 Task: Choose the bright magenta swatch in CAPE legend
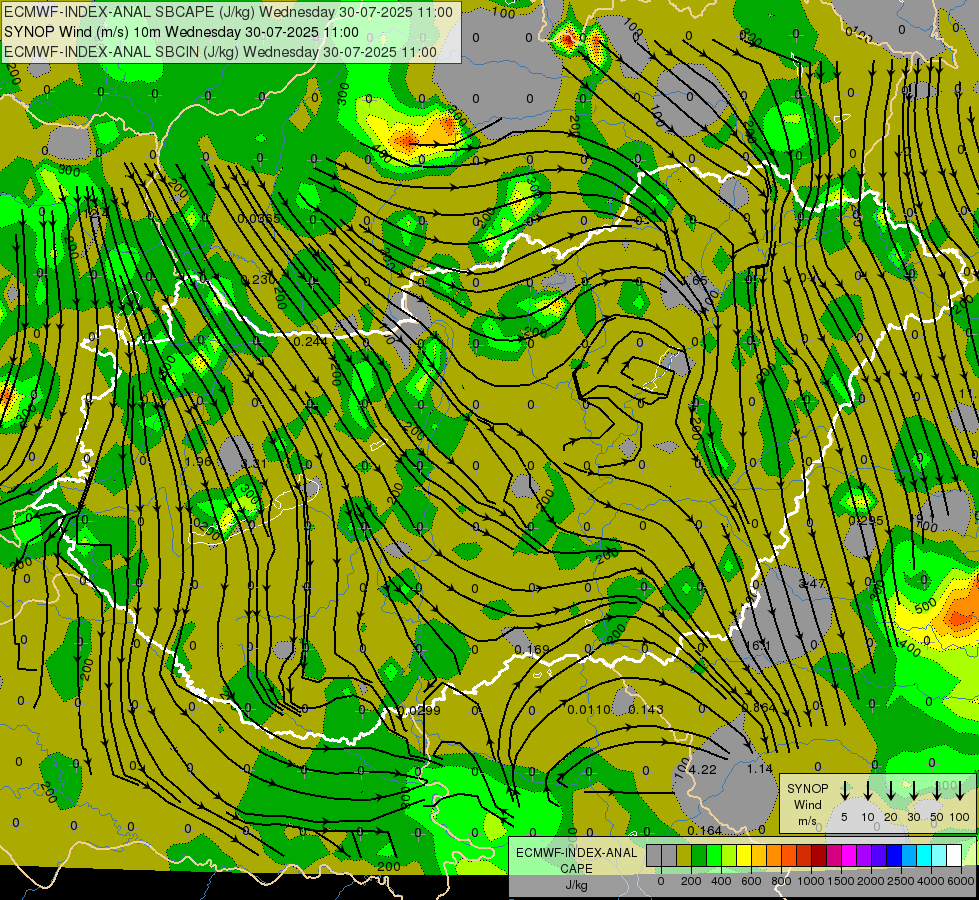[x=849, y=855]
